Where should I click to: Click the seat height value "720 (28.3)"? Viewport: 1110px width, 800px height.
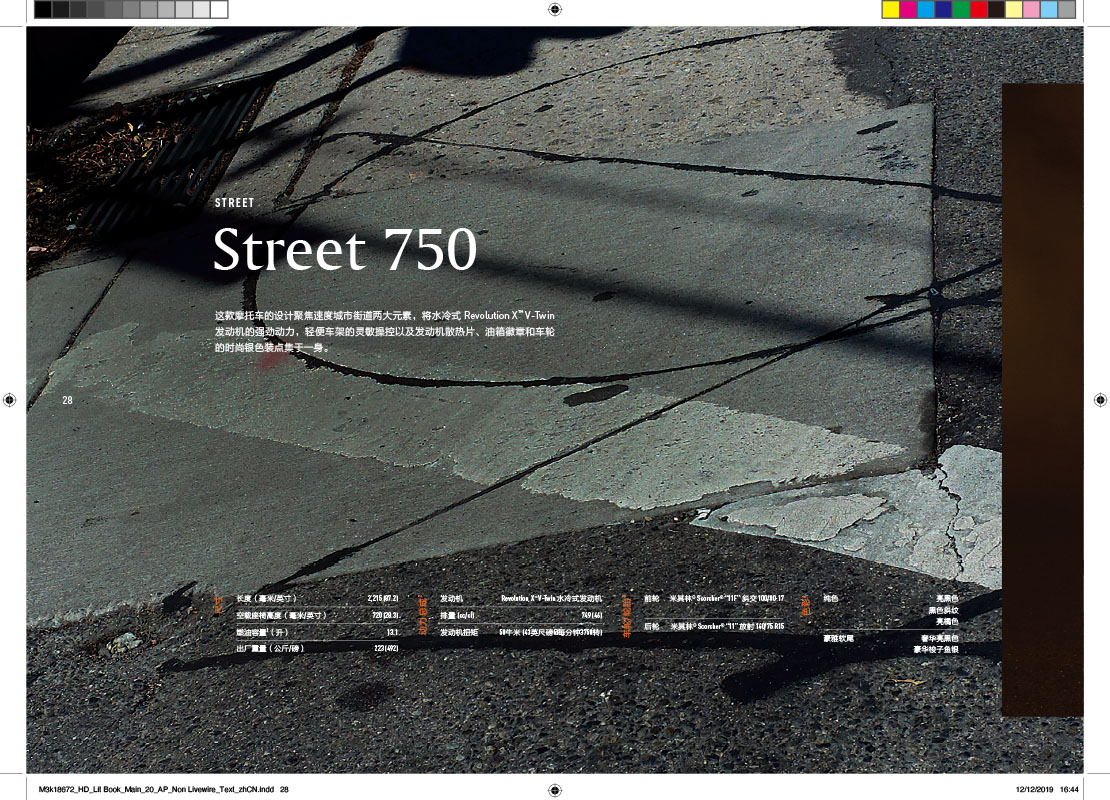click(386, 615)
